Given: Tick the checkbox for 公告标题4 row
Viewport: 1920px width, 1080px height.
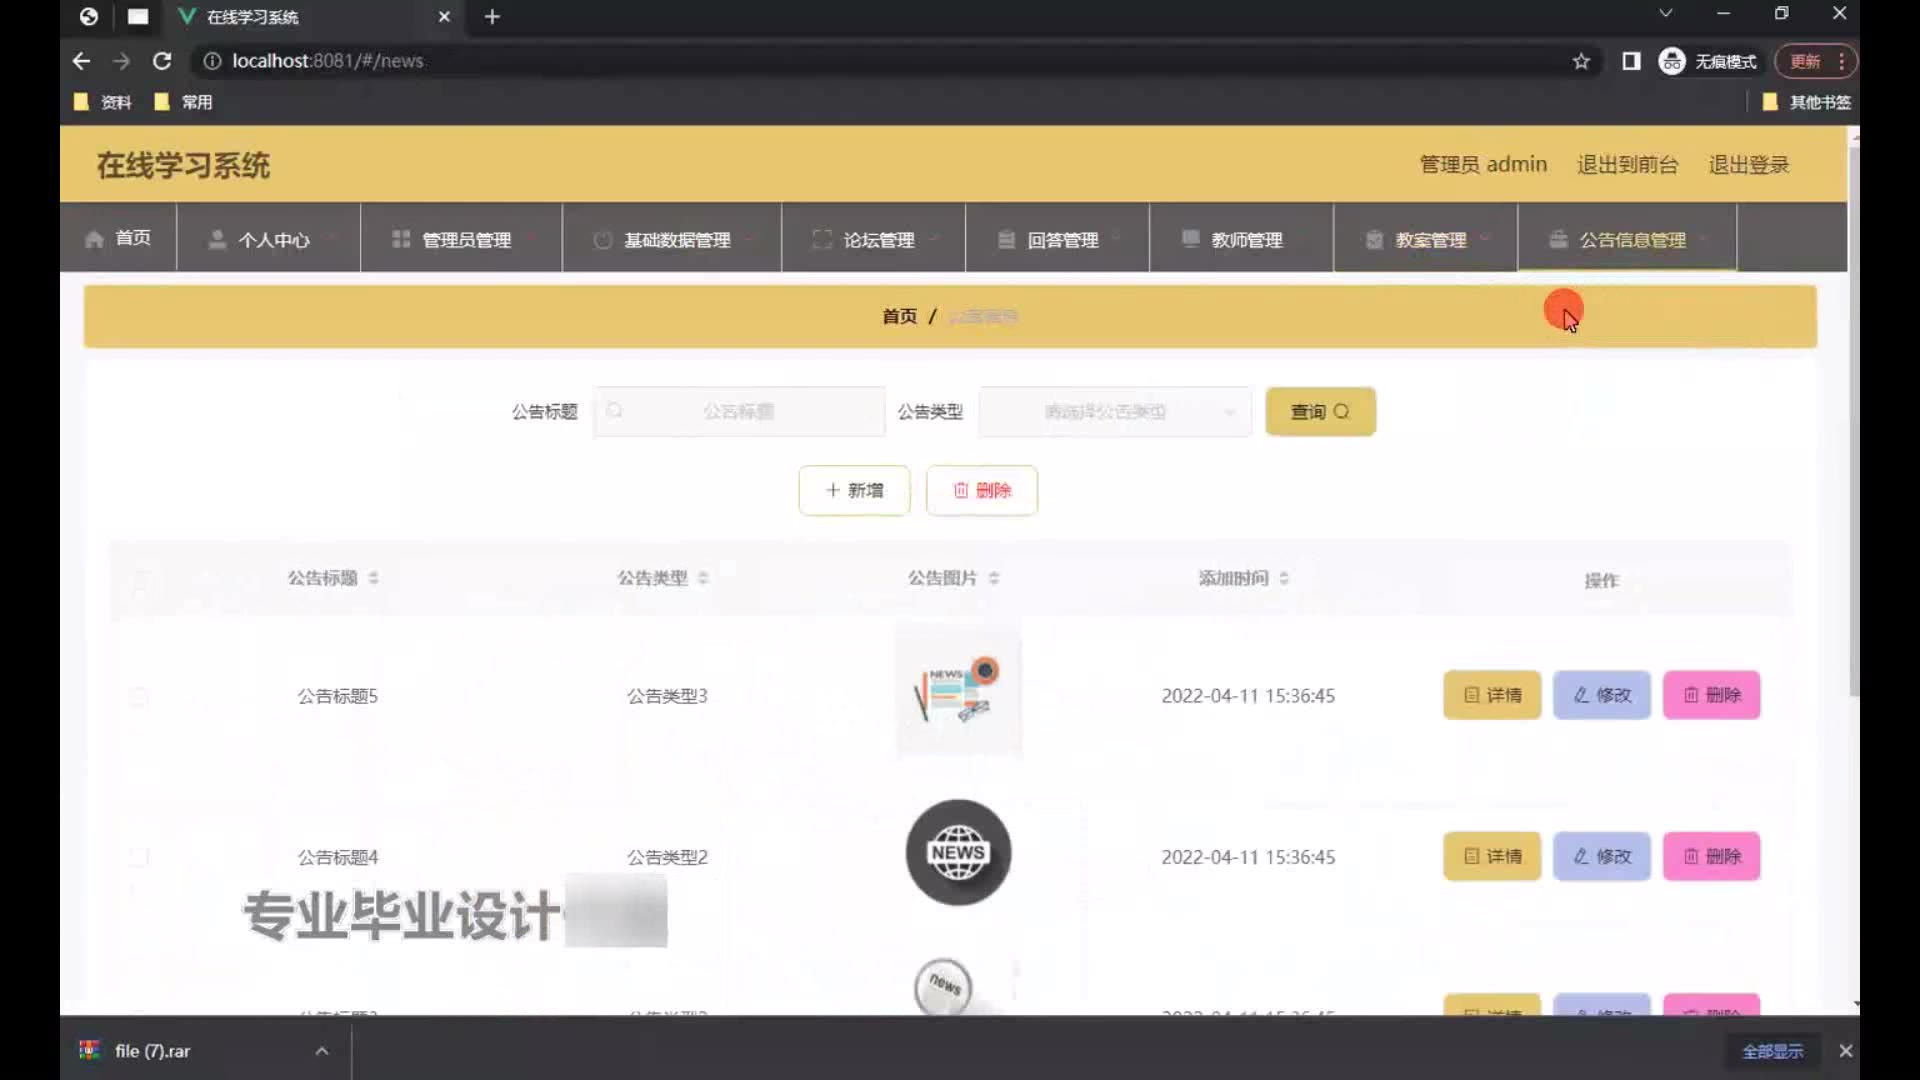Looking at the screenshot, I should 139,857.
